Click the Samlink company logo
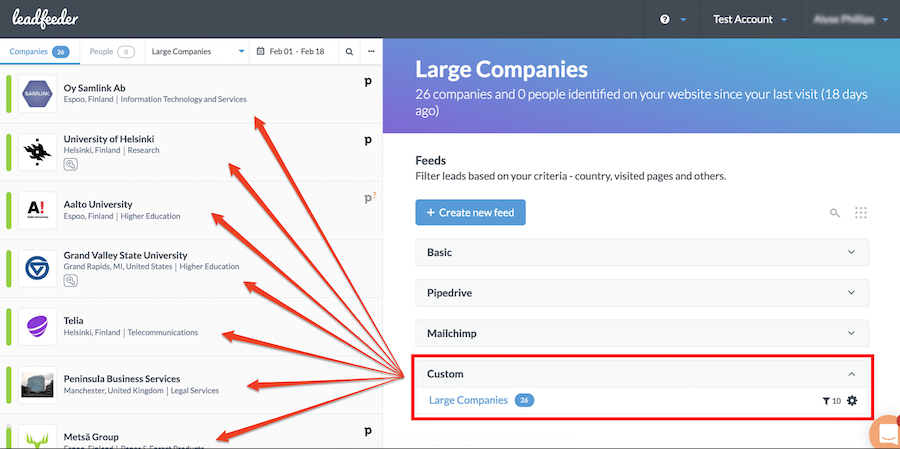The width and height of the screenshot is (900, 449). coord(37,94)
